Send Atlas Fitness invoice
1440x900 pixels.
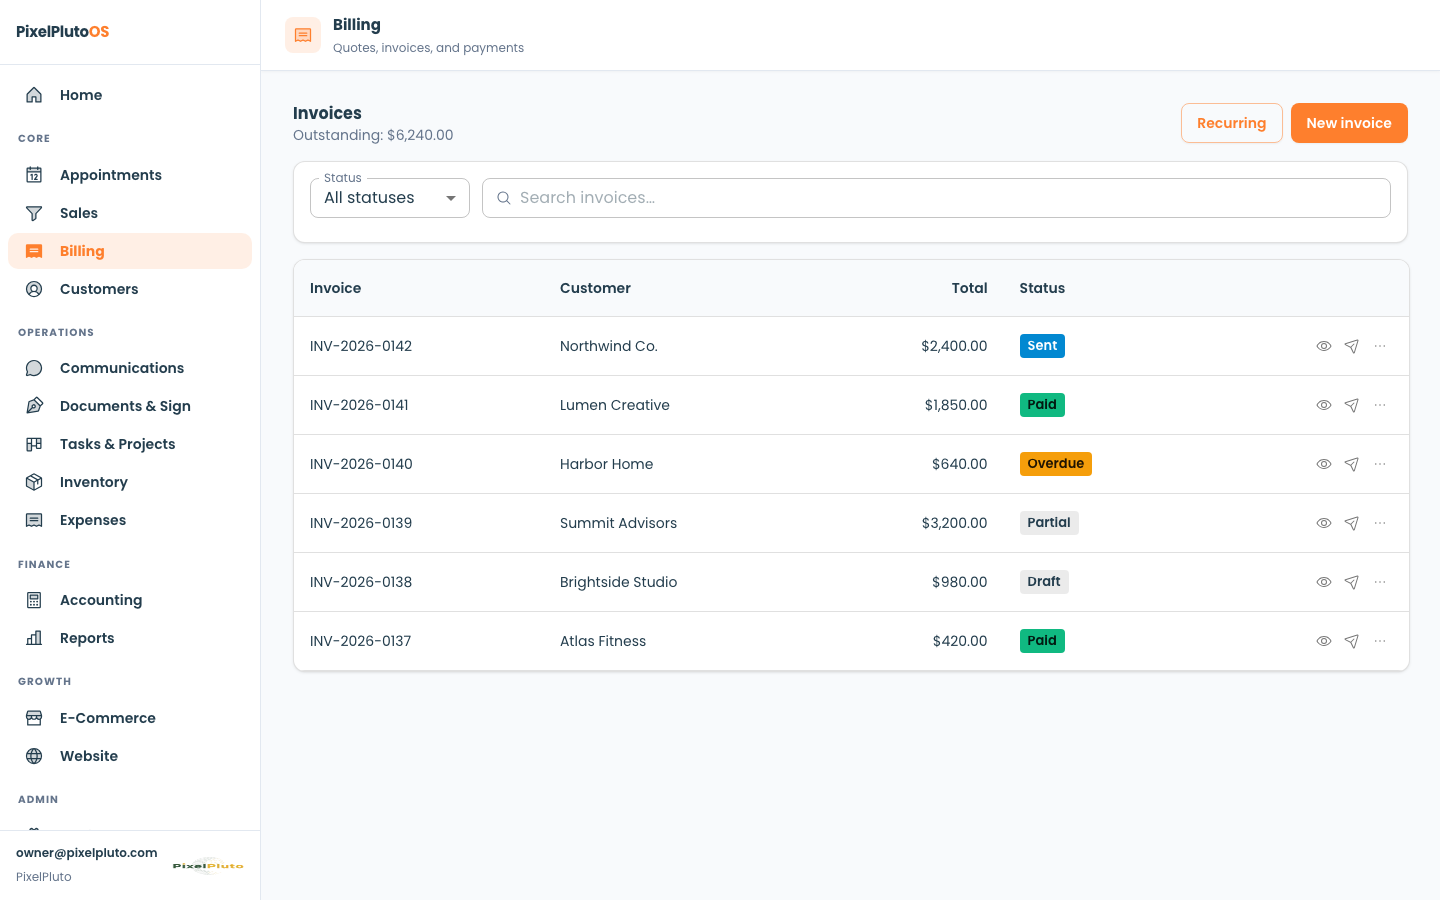[1352, 641]
